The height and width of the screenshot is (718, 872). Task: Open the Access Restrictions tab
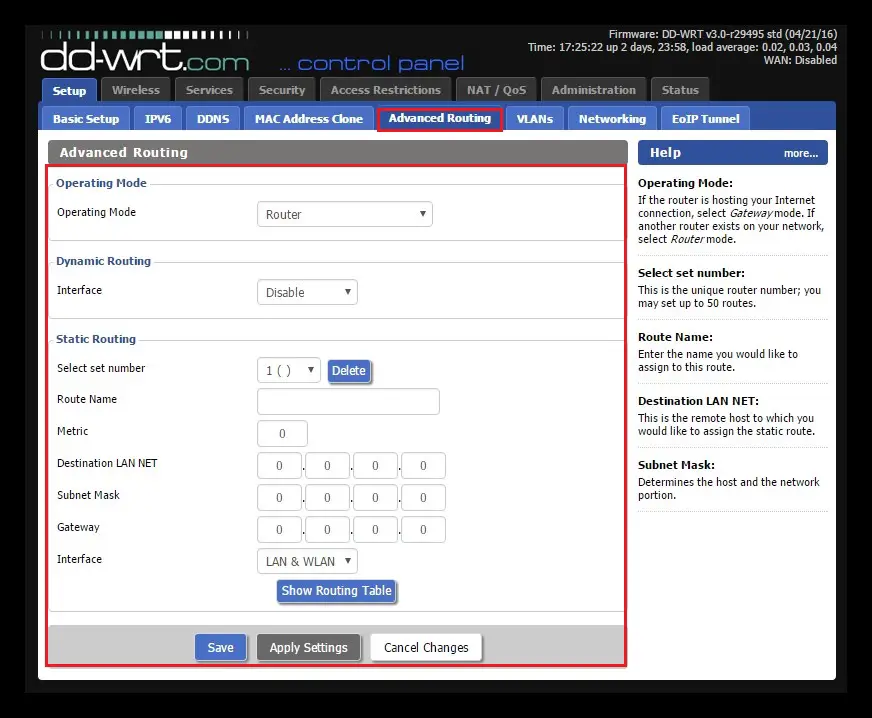coord(386,90)
